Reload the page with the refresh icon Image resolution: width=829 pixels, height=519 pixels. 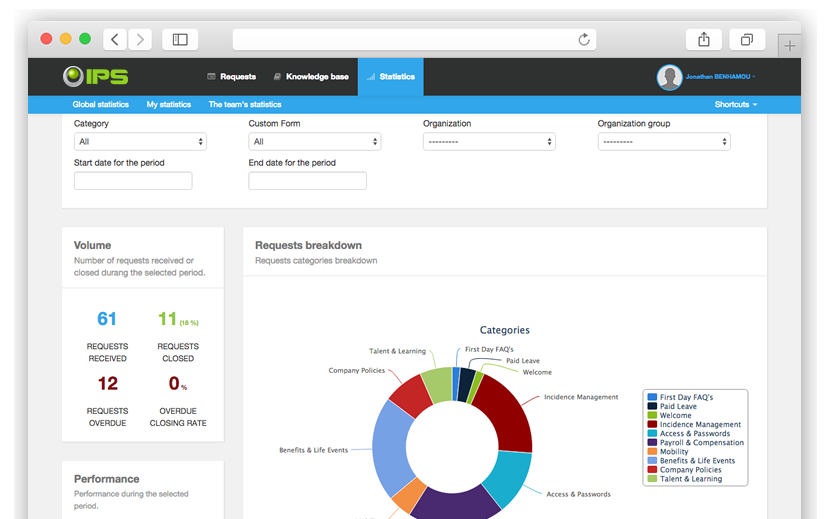pos(584,40)
